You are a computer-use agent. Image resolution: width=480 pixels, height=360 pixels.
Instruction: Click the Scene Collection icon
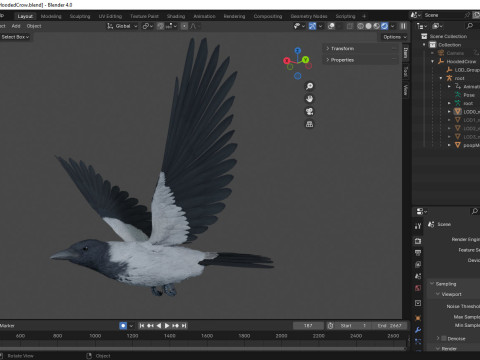(x=424, y=36)
